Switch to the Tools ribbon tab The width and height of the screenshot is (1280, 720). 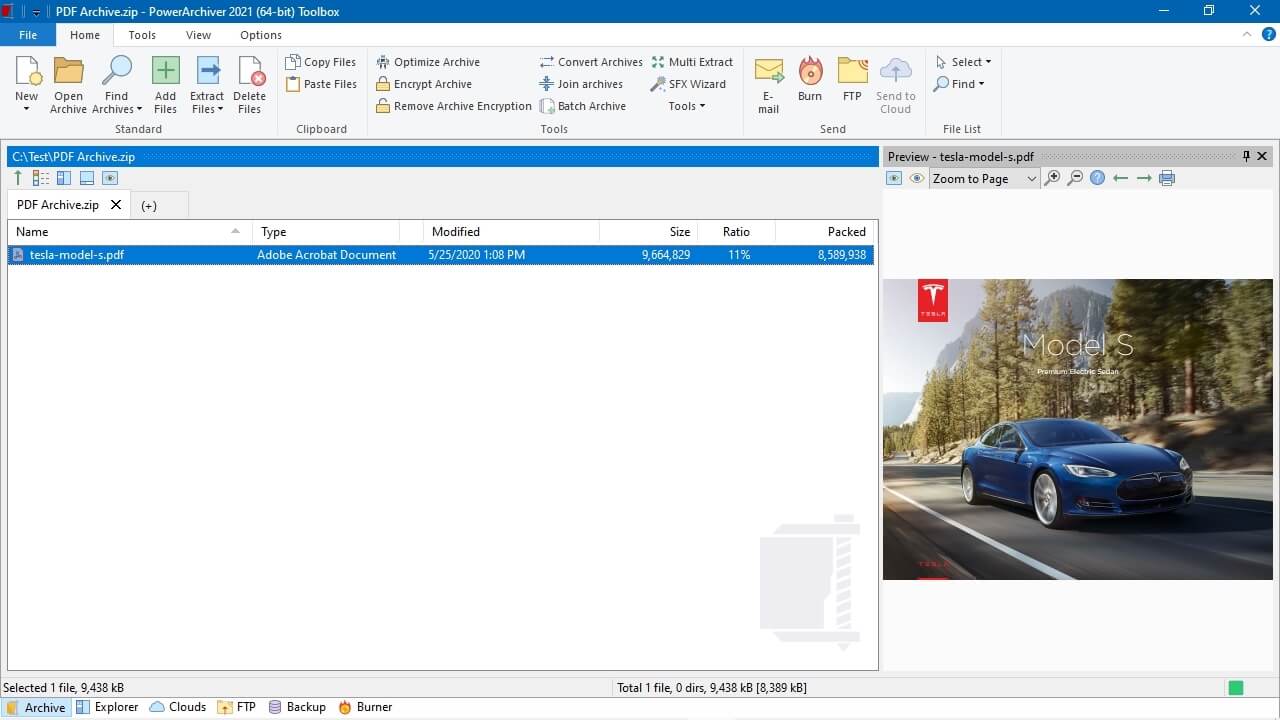tap(142, 35)
